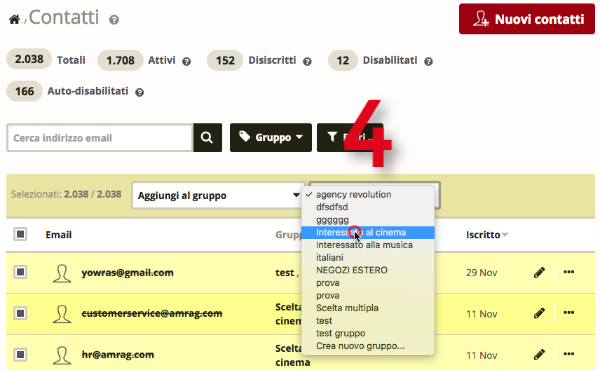
Task: Click avatar icon of hr@amrag.com
Action: (x=62, y=355)
